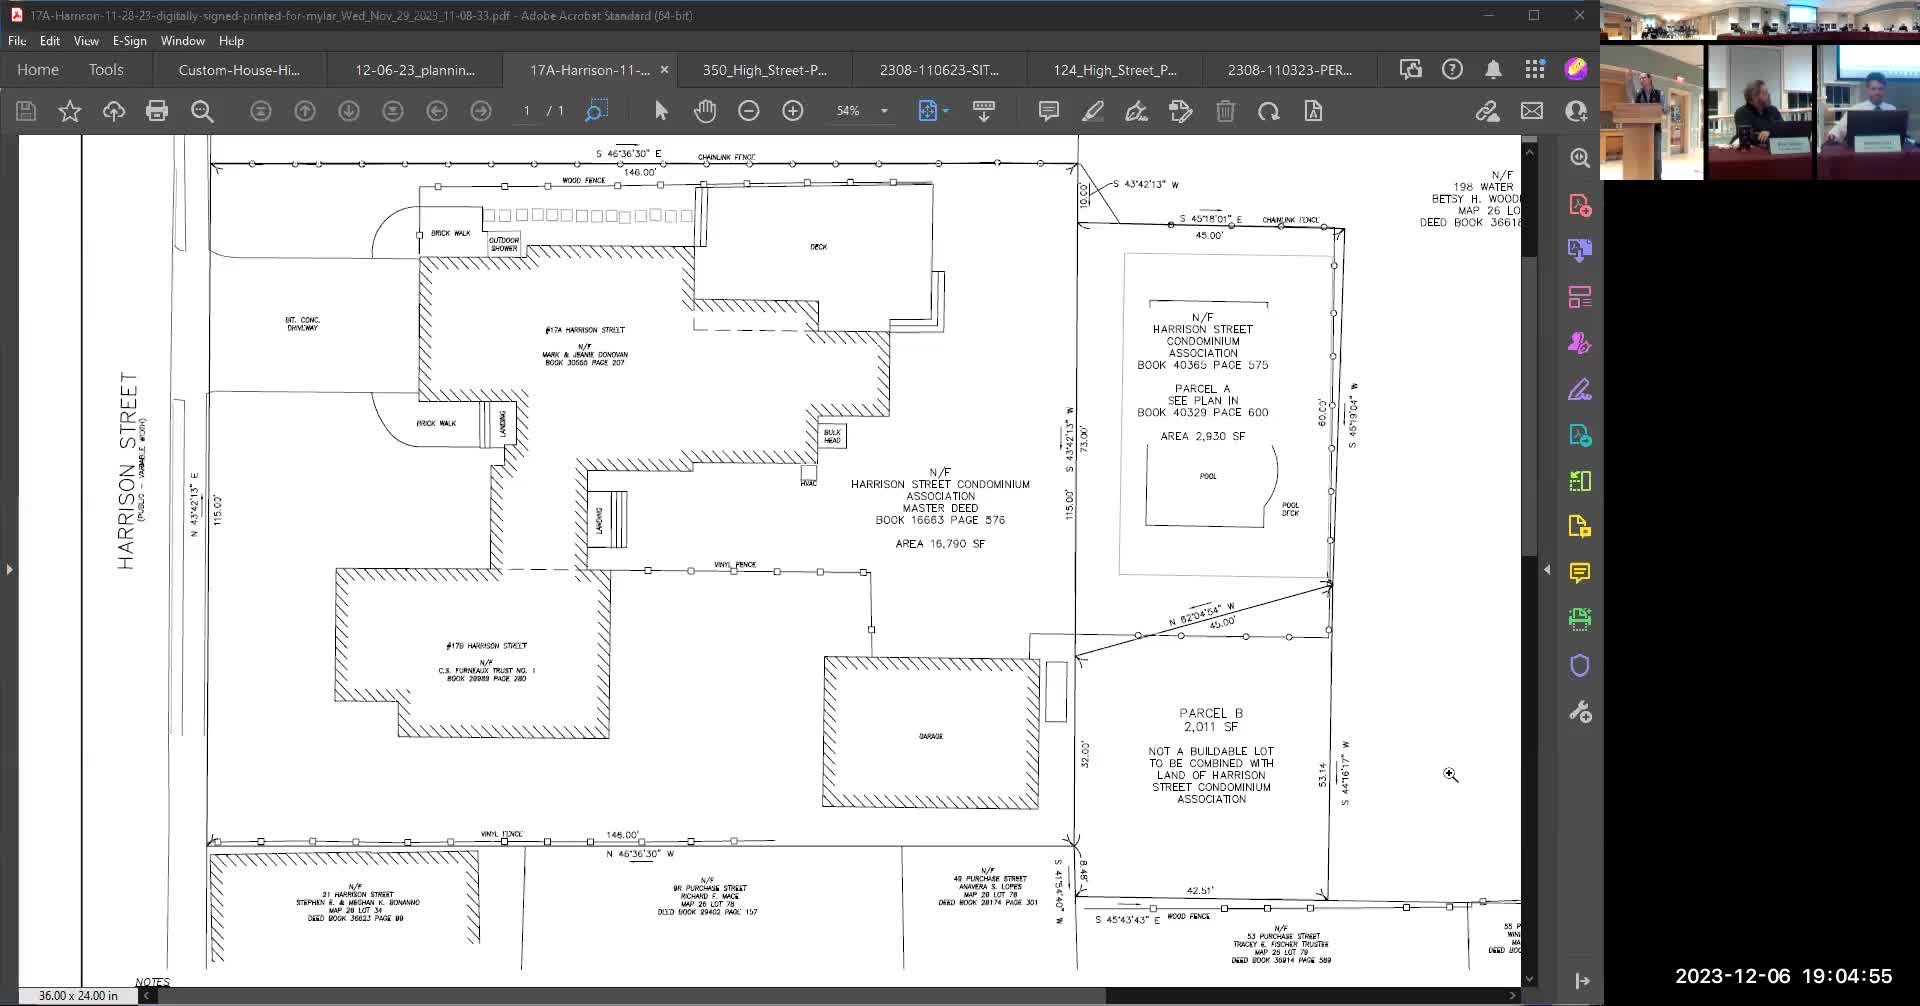The height and width of the screenshot is (1006, 1920).
Task: Zoom in with plus button
Action: point(793,111)
